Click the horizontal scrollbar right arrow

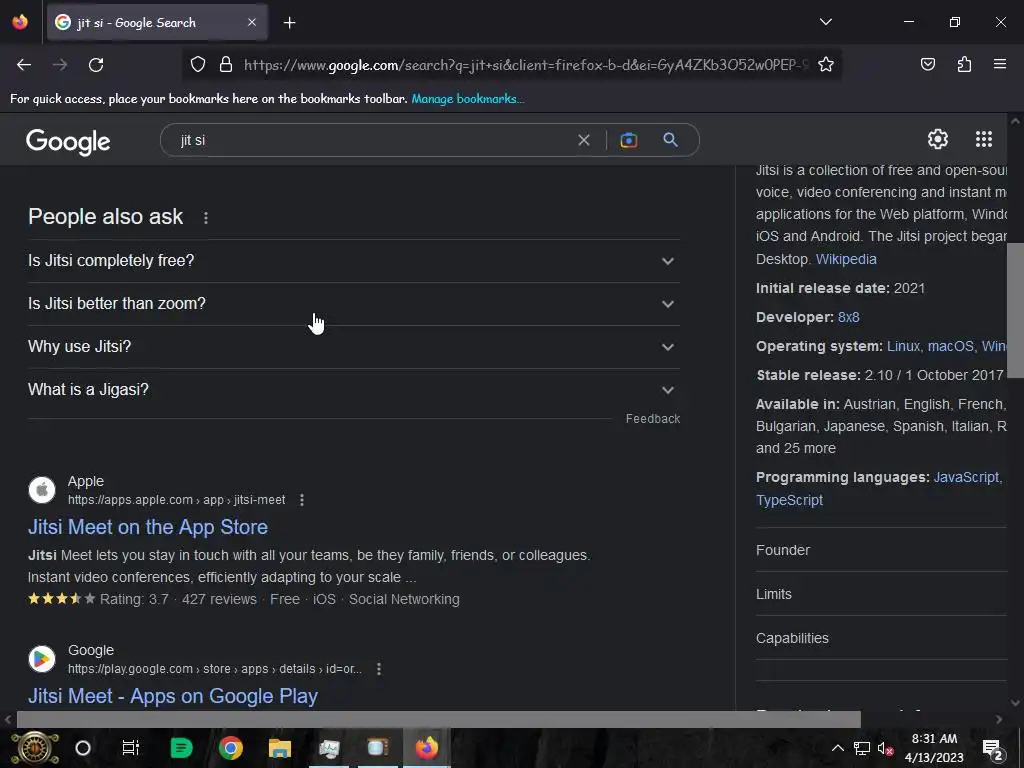(999, 719)
